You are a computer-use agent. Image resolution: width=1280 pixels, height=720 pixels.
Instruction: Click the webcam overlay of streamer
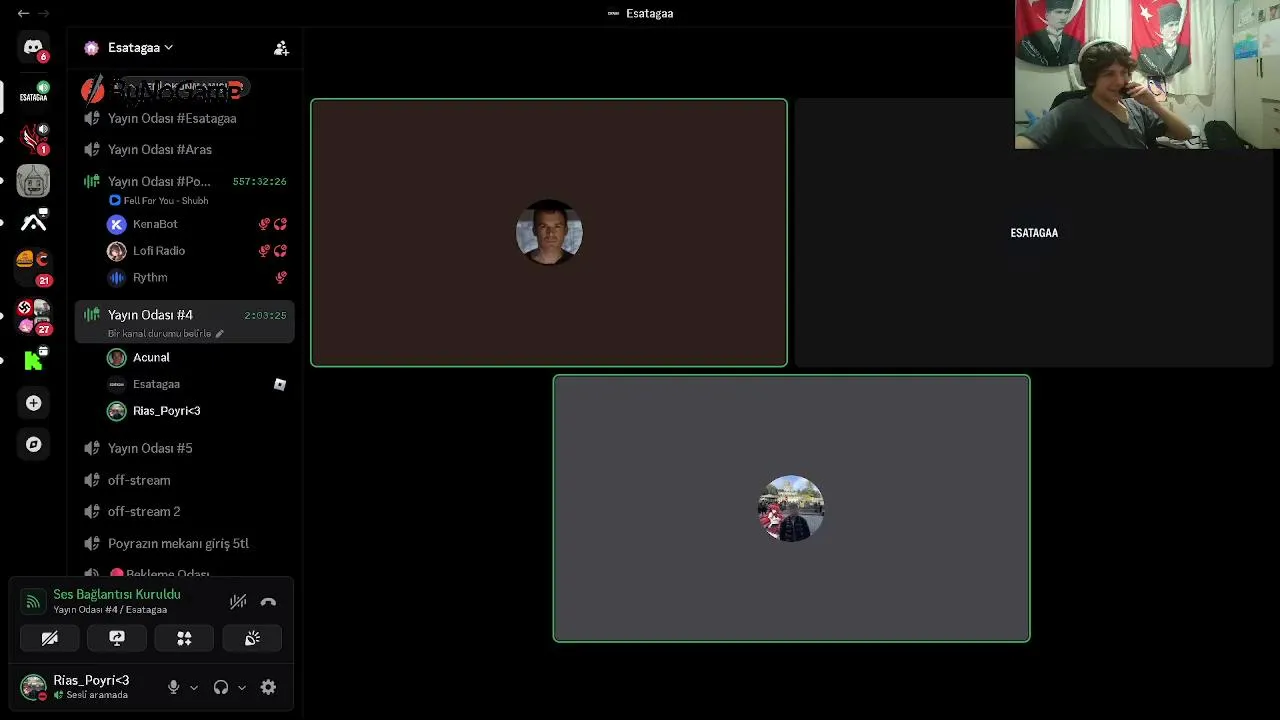(x=1147, y=75)
